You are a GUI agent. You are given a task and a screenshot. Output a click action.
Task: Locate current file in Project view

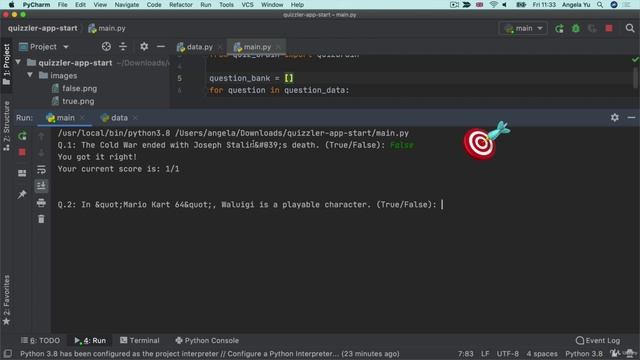tap(106, 47)
